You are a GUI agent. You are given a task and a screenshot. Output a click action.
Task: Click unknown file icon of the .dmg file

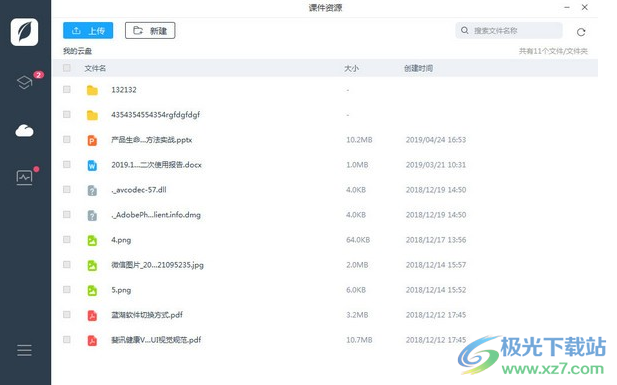[x=92, y=215]
